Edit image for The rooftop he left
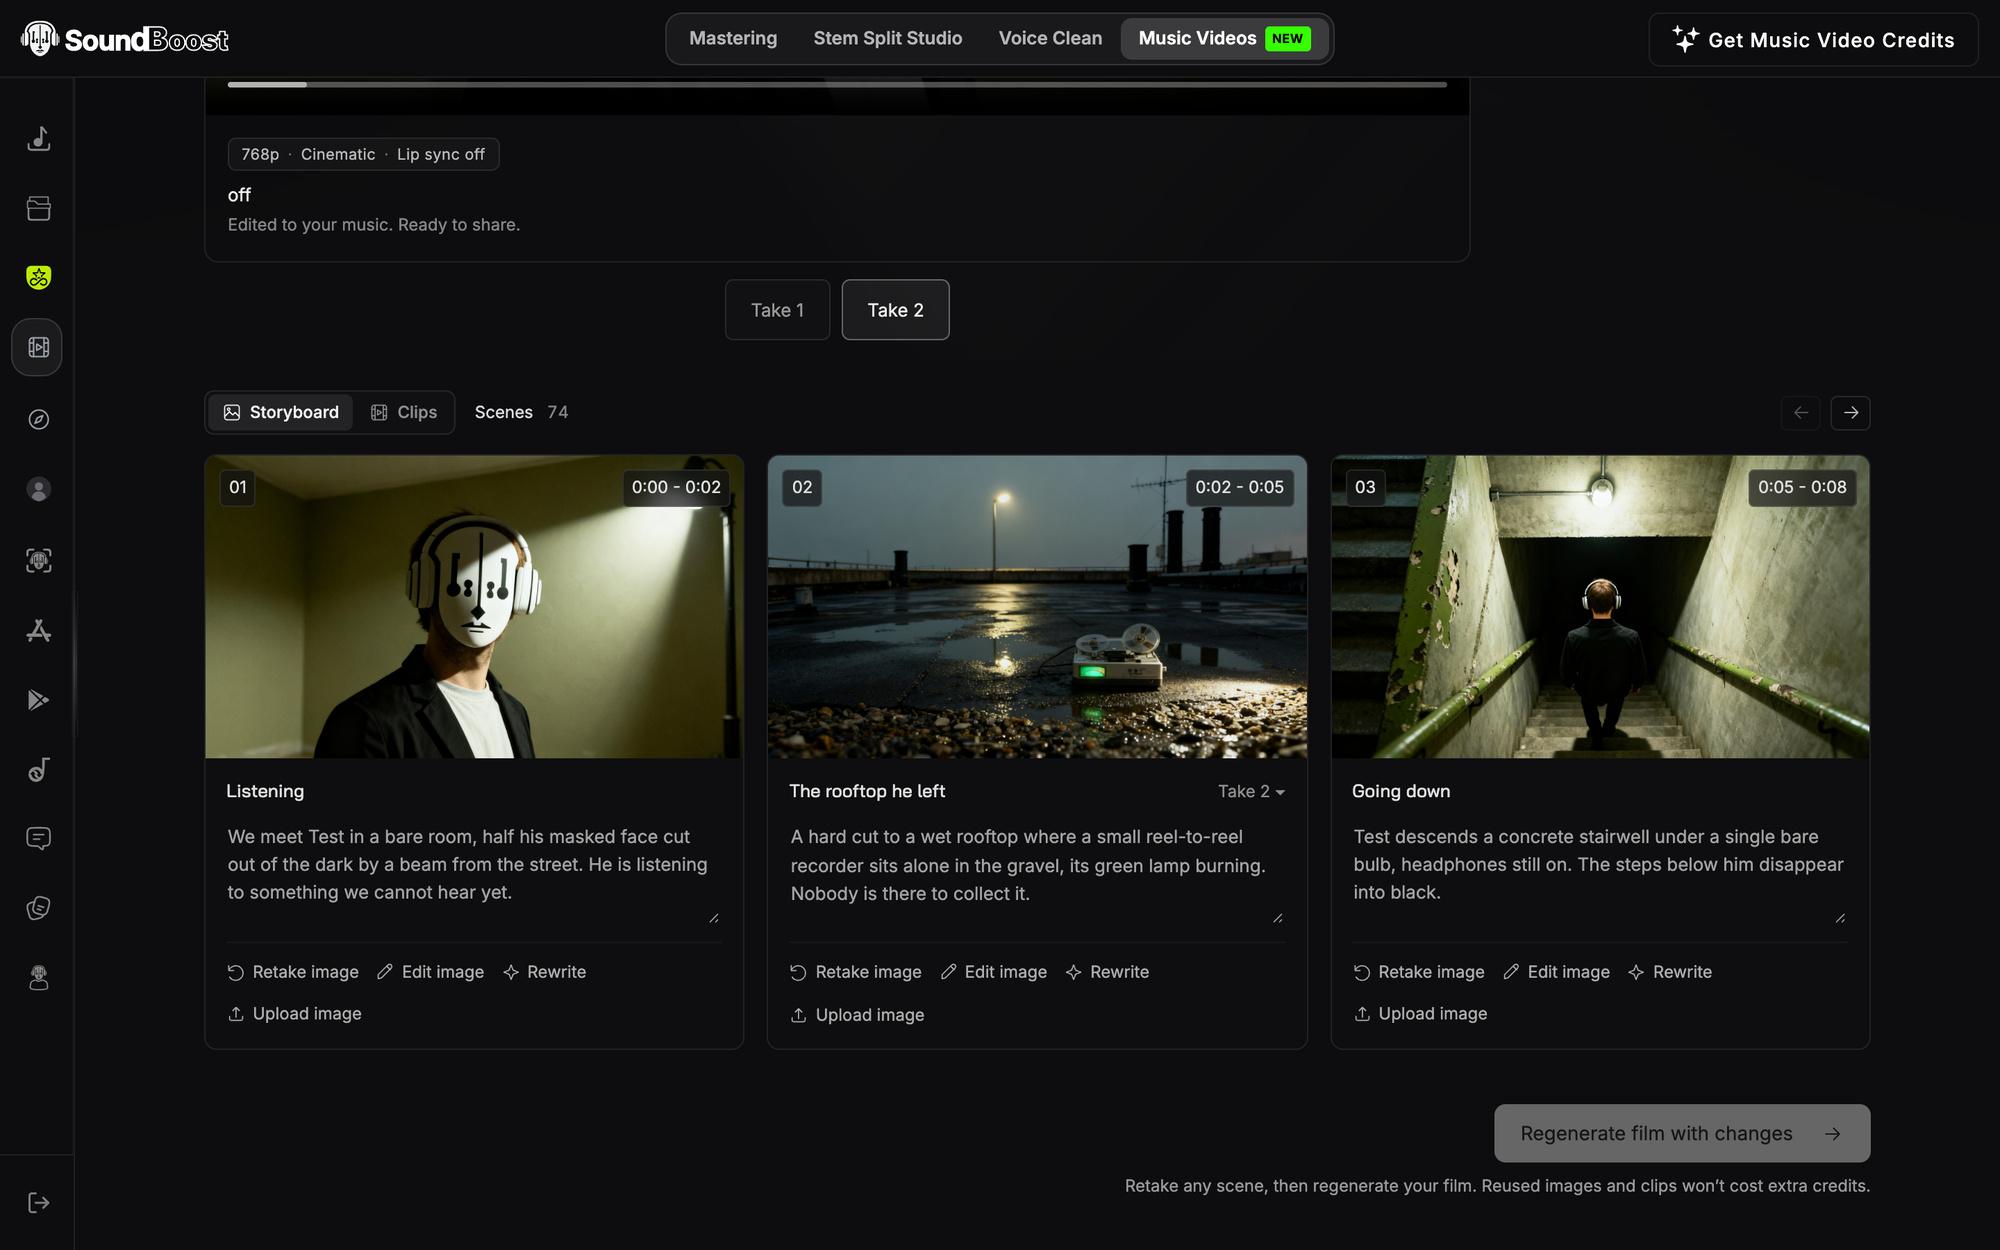 click(994, 972)
